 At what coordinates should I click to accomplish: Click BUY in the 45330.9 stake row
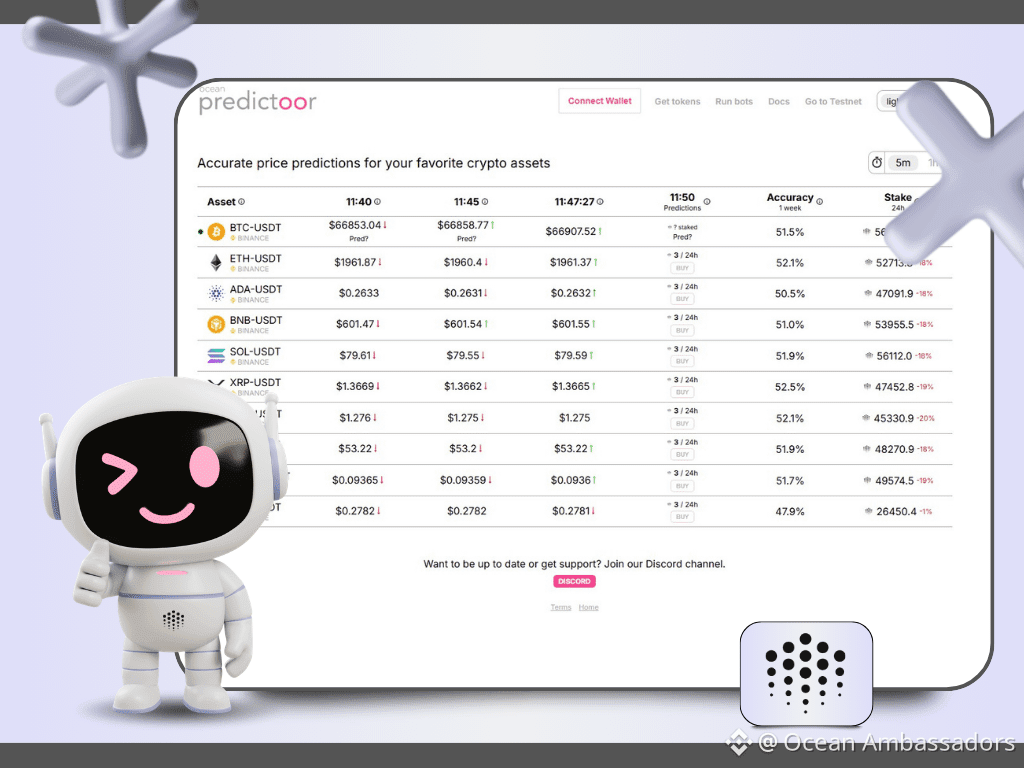click(x=682, y=424)
